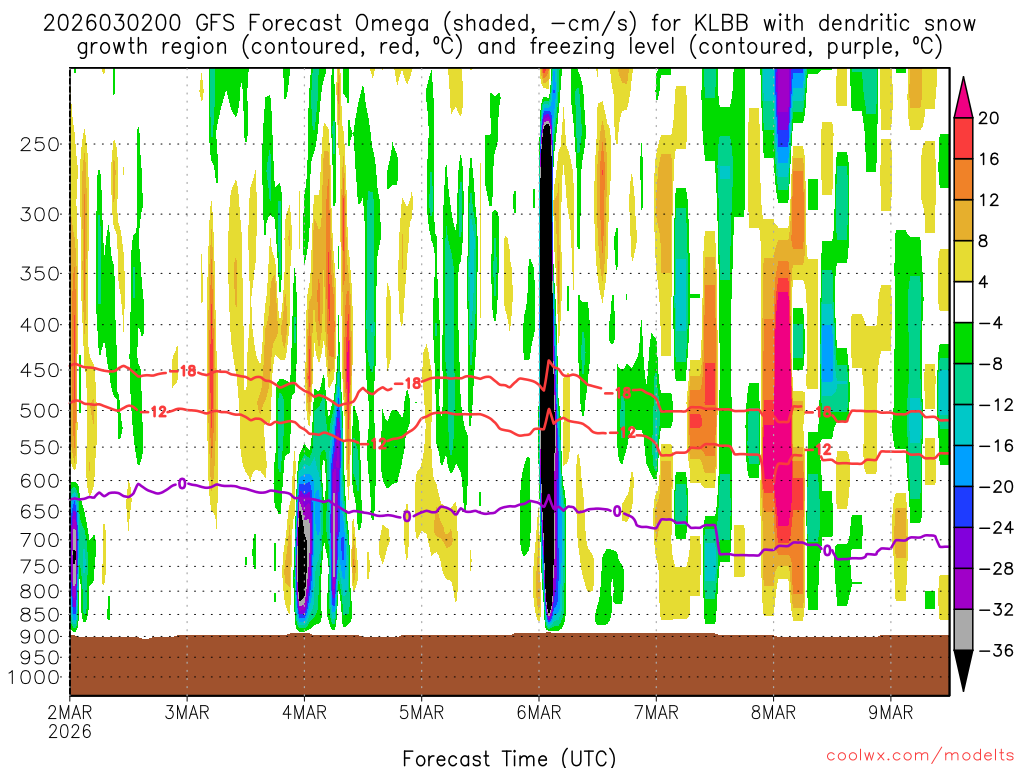The image size is (1024, 768).
Task: Click the 350 pressure level label
Action: tap(40, 274)
